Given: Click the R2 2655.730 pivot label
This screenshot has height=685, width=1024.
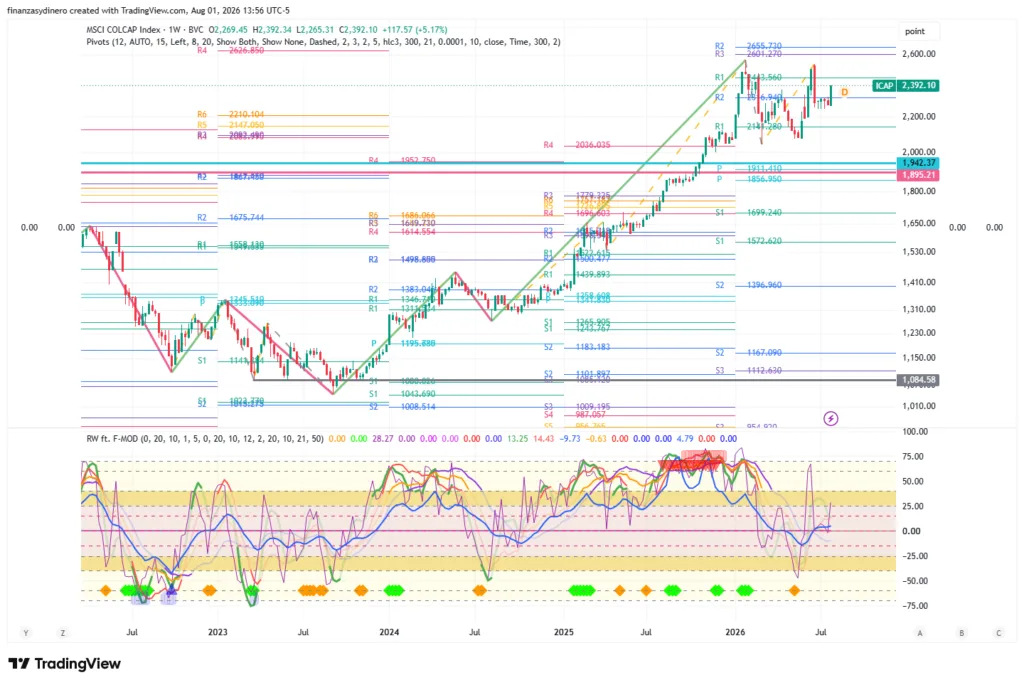Looking at the screenshot, I should tap(748, 46).
